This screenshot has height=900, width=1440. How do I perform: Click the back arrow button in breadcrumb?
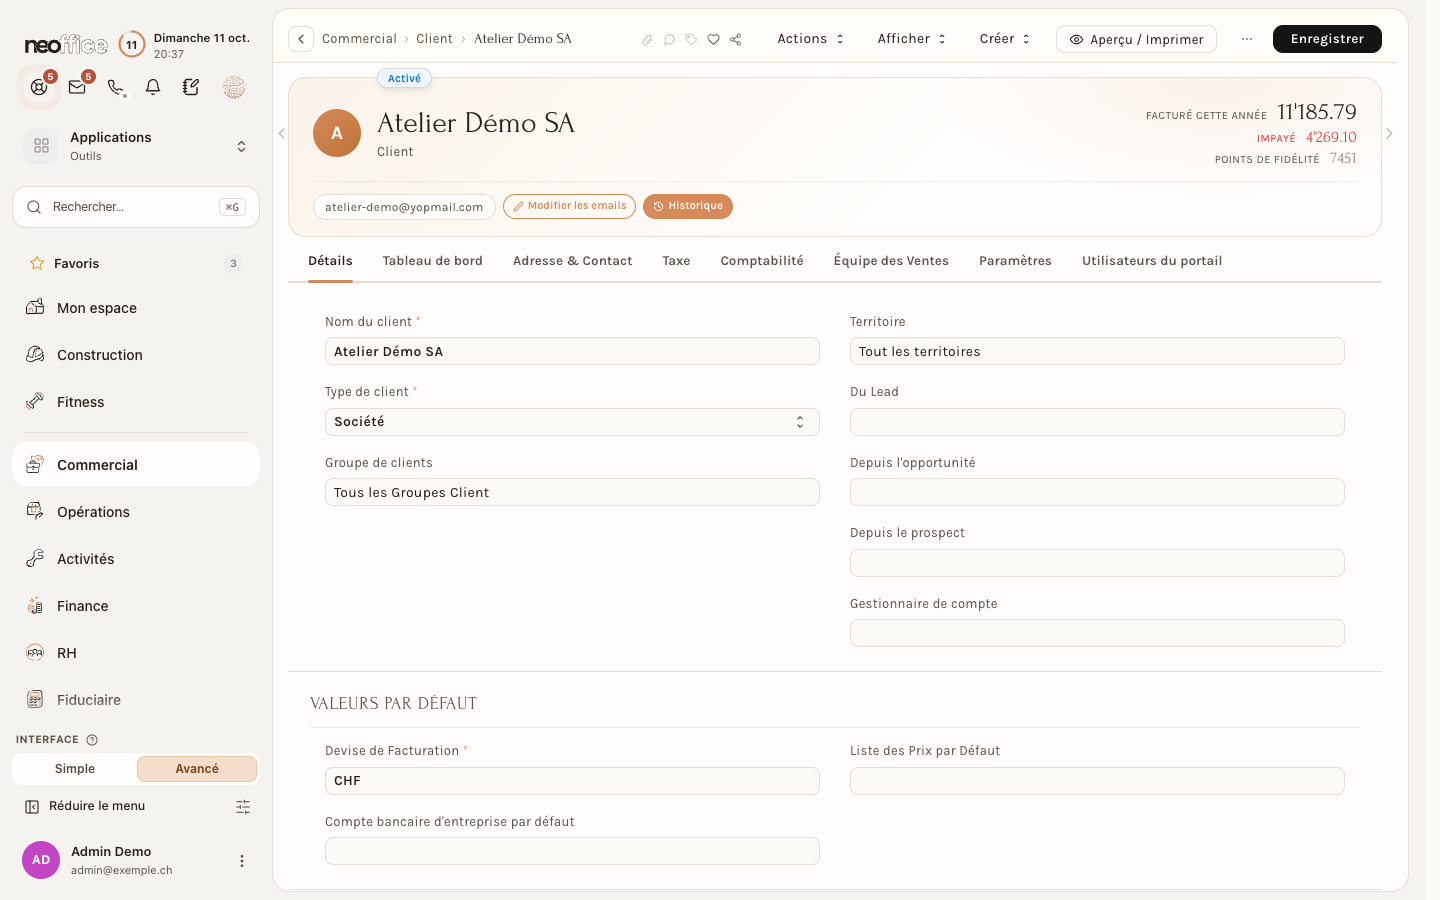301,39
